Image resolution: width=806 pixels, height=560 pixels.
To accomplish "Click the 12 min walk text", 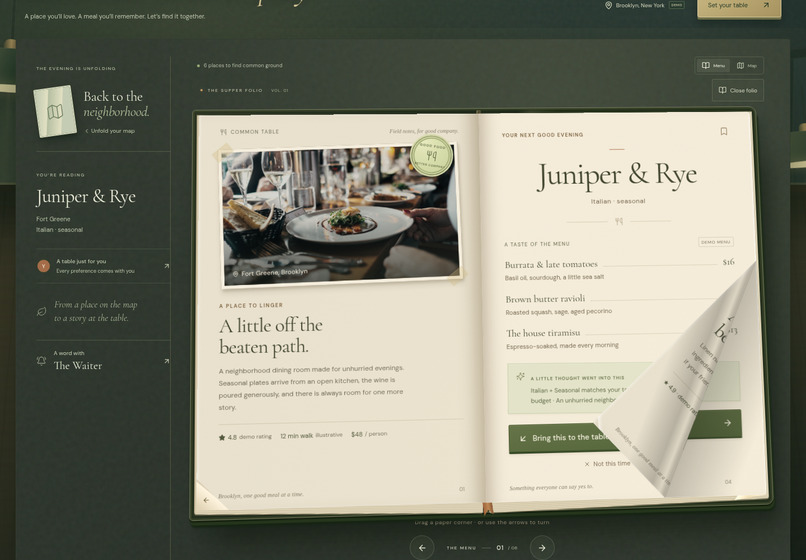I will [297, 436].
